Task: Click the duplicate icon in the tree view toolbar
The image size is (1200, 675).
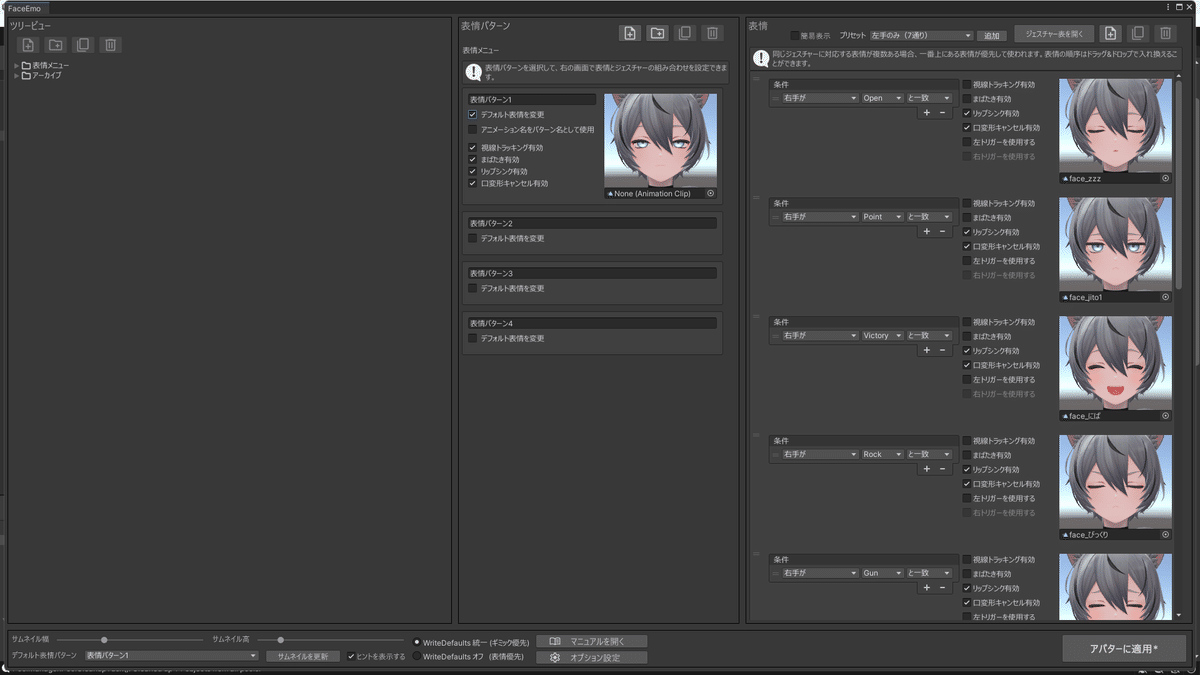Action: [83, 44]
